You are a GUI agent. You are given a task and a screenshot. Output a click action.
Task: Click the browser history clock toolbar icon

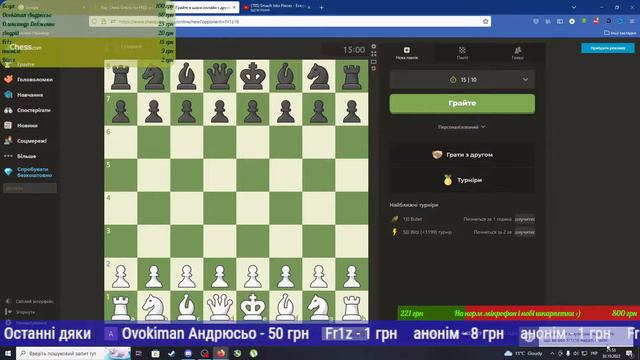(536, 21)
